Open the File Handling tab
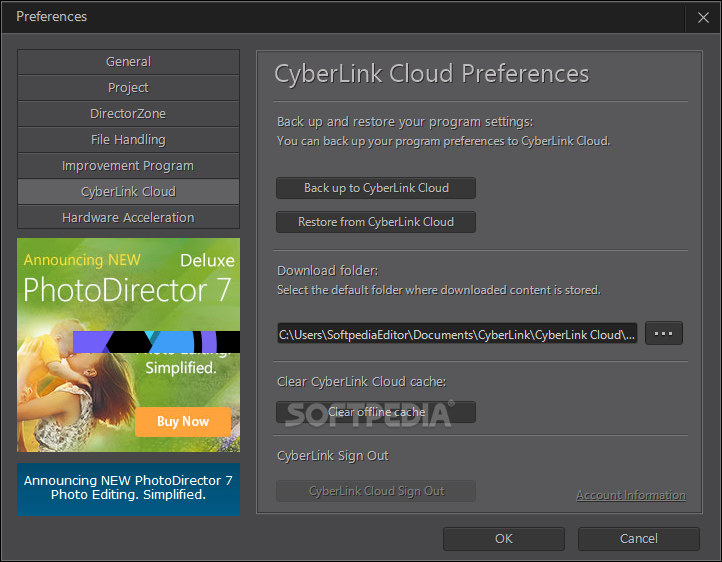722x562 pixels. point(128,140)
